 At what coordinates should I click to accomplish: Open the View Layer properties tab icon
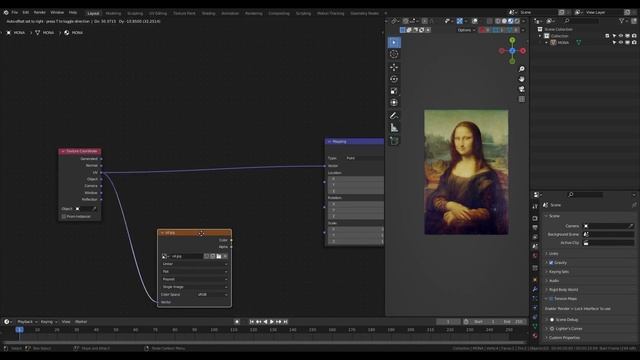coord(535,237)
